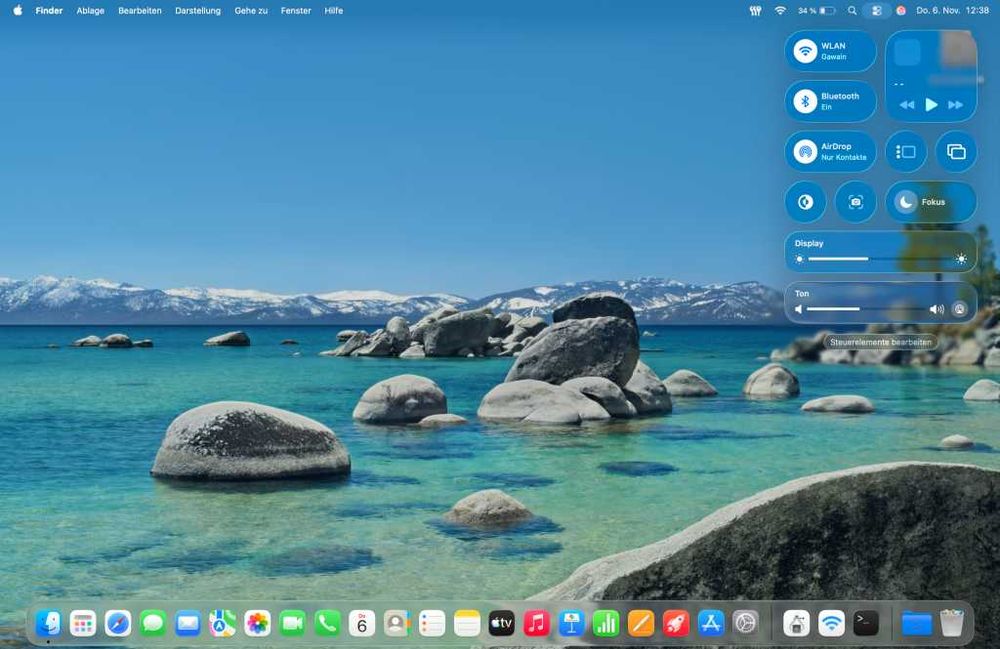
Task: Open the blue folder stack in Dock
Action: tap(916, 623)
